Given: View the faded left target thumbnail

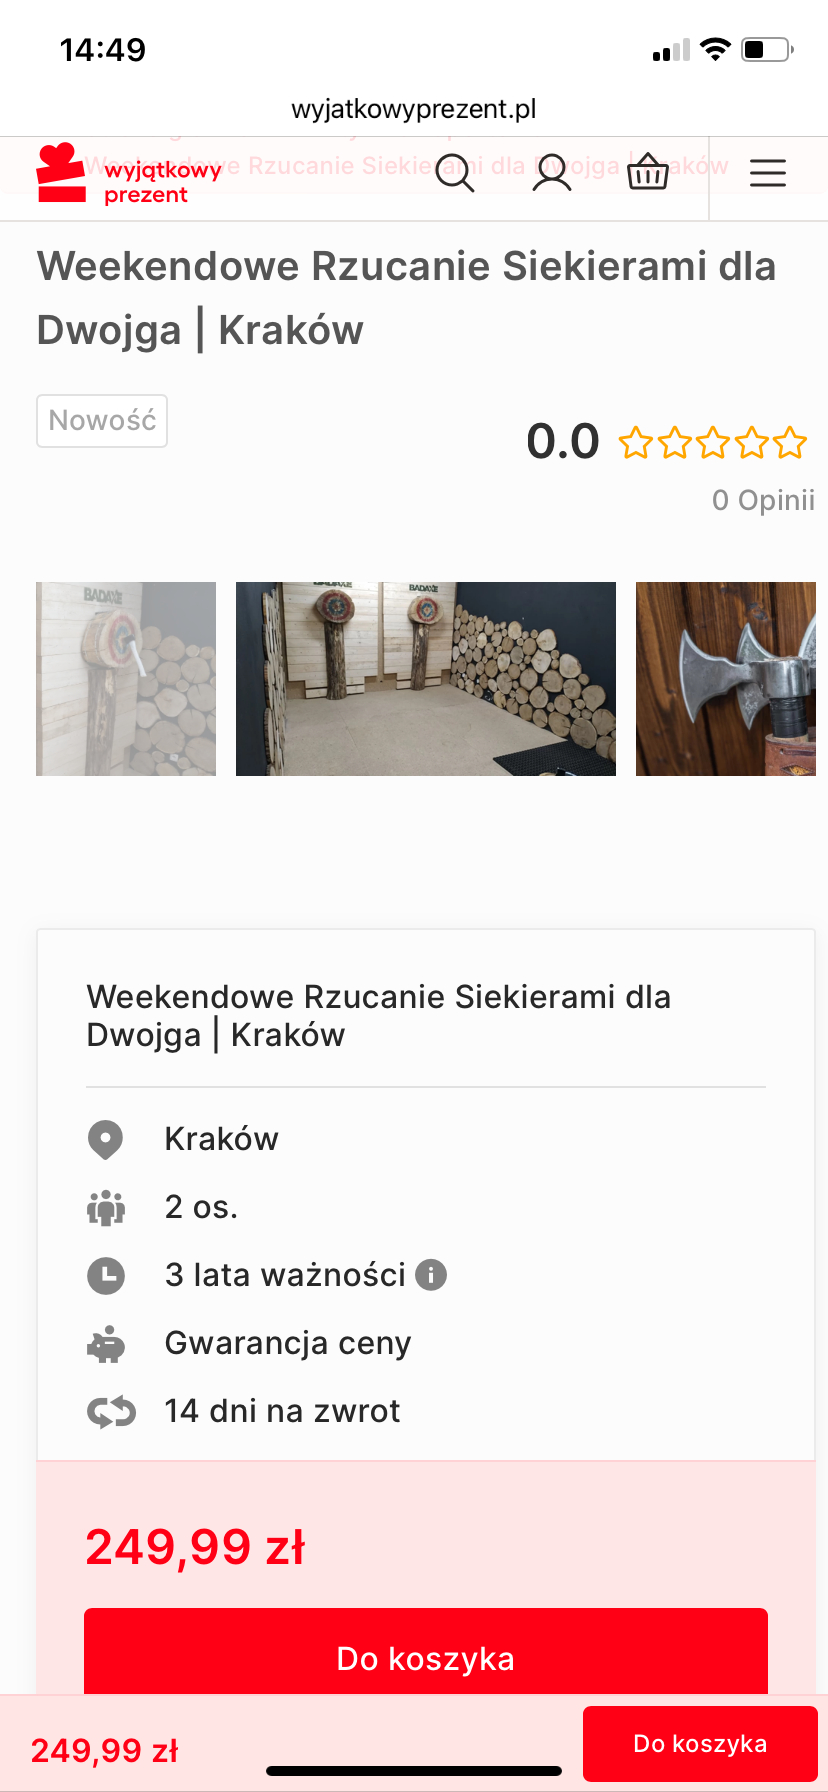Looking at the screenshot, I should (126, 679).
